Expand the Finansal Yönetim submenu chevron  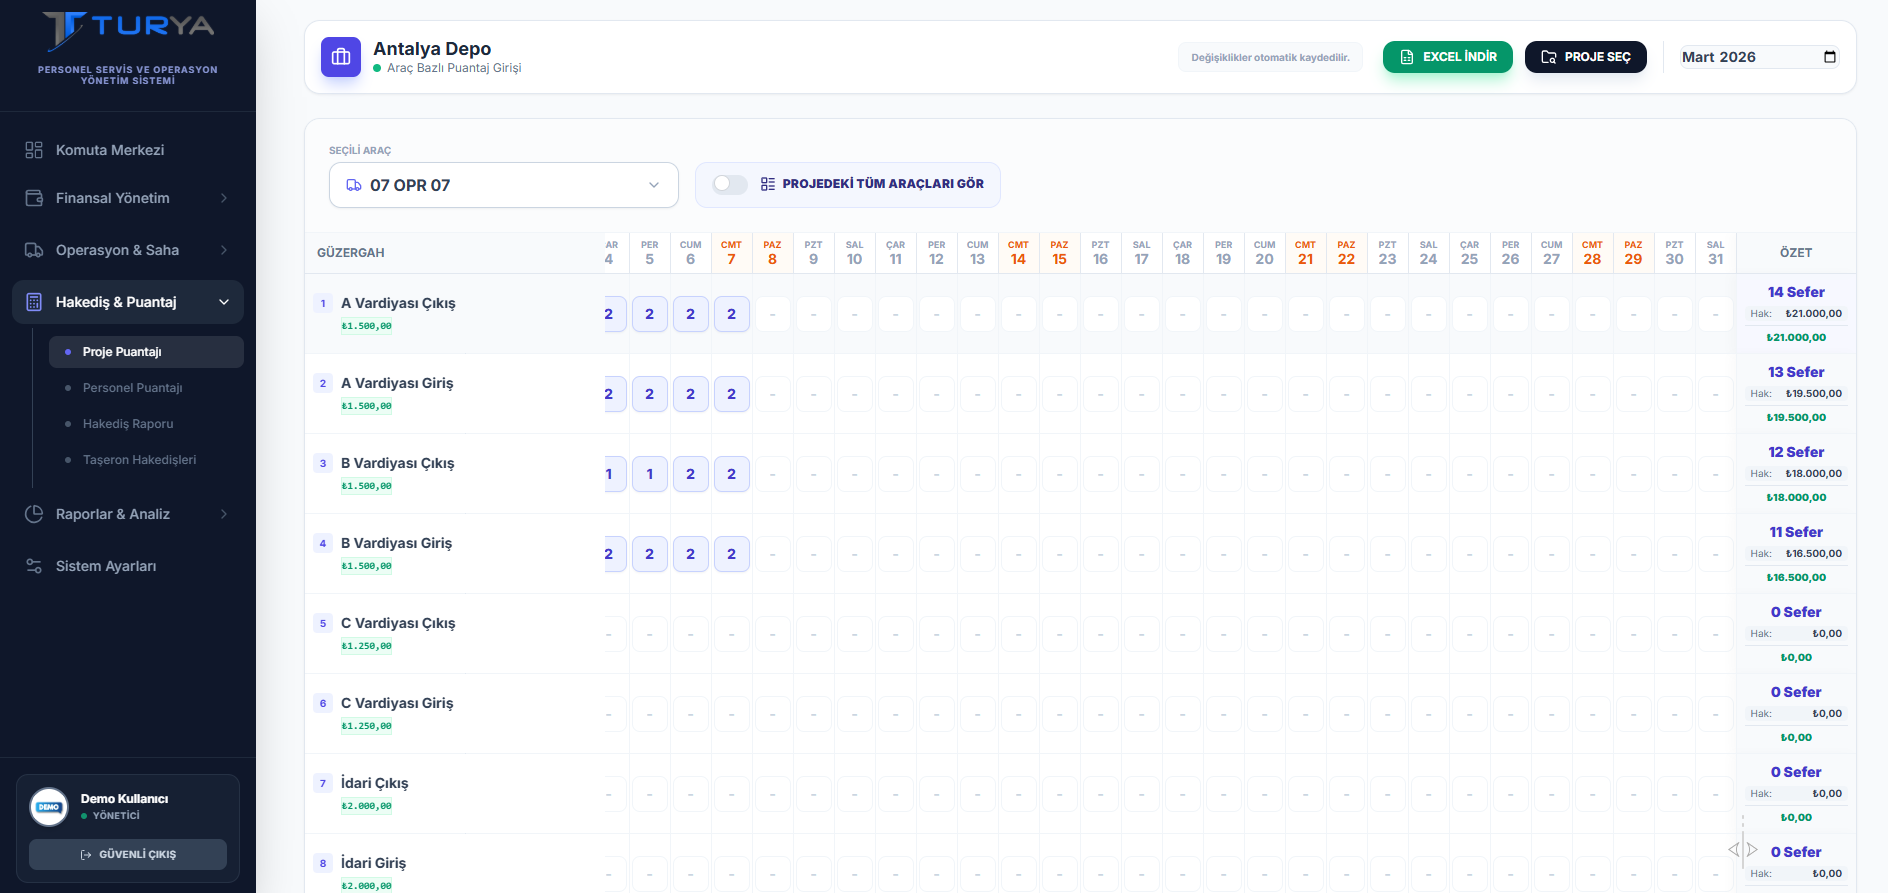pos(224,198)
